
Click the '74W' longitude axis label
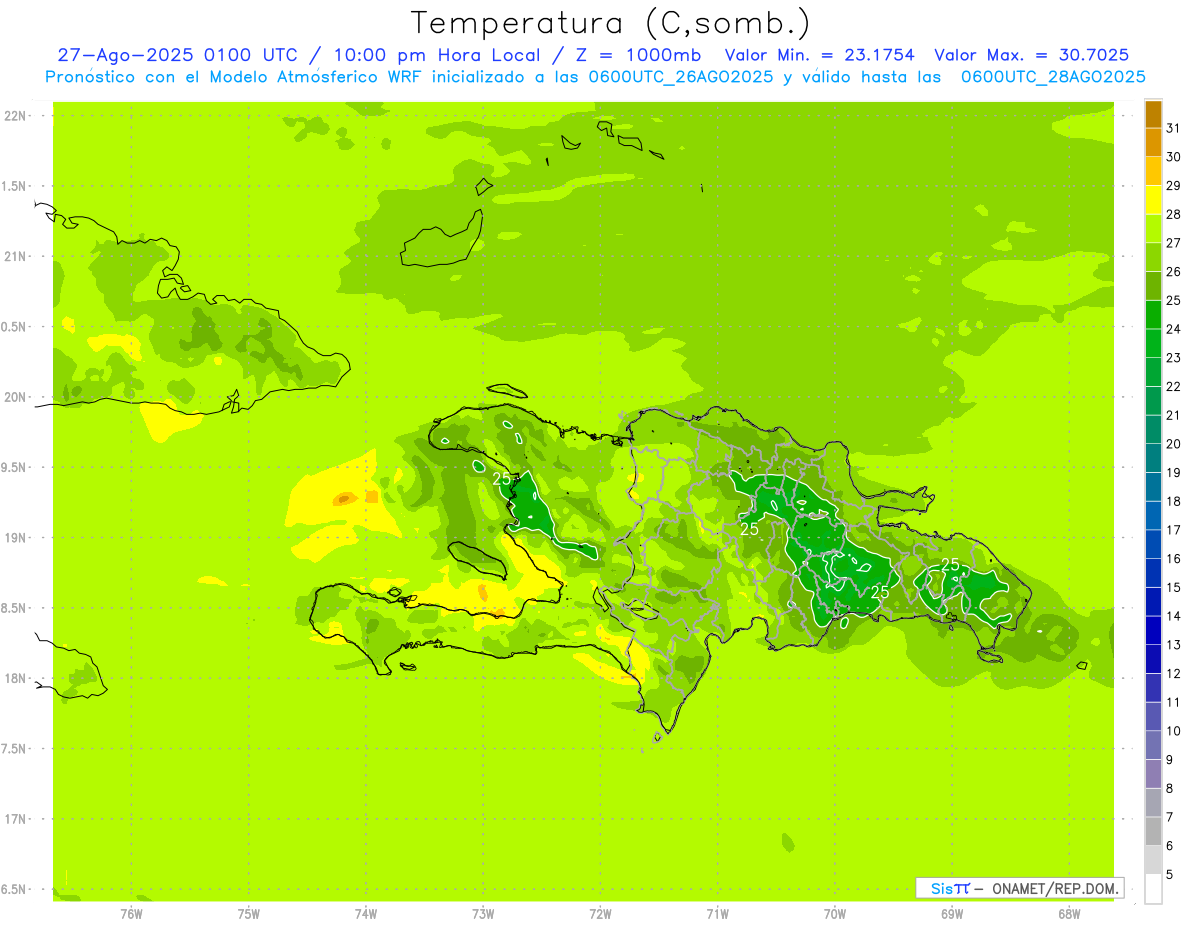[366, 914]
